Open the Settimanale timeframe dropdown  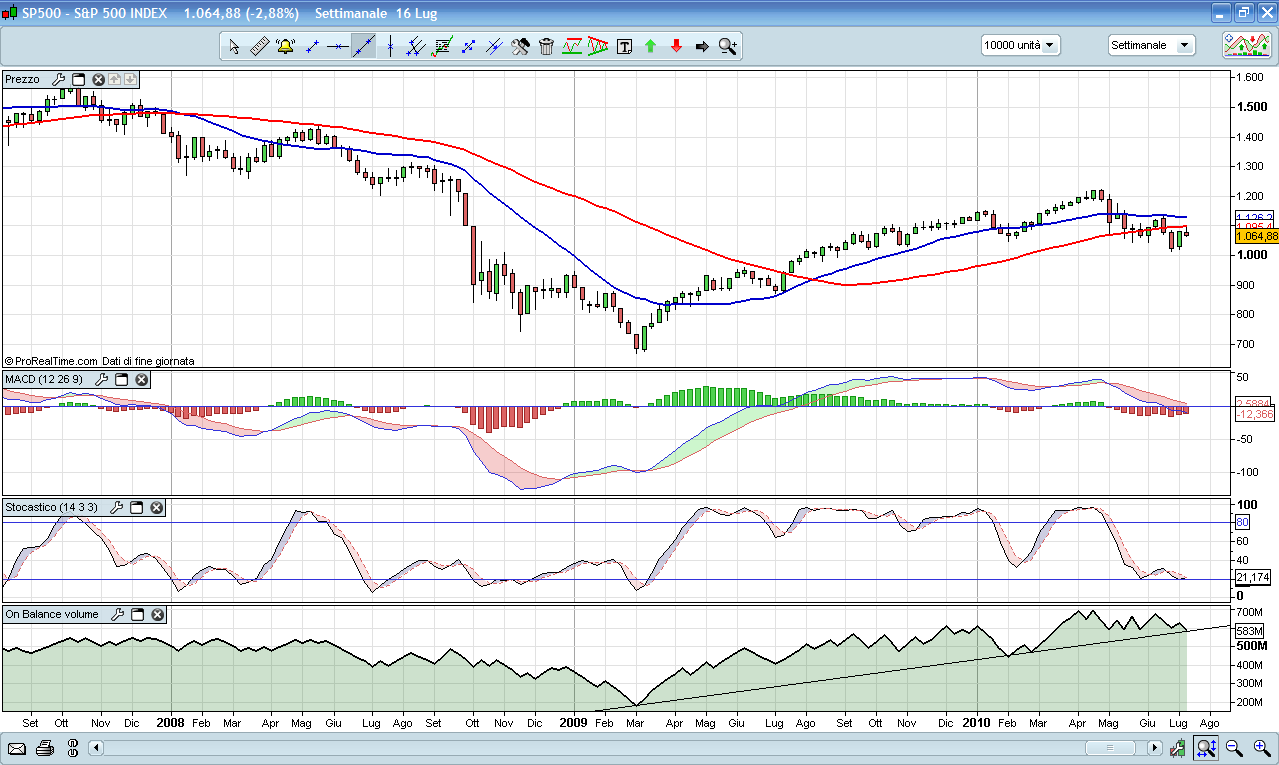[x=1151, y=45]
